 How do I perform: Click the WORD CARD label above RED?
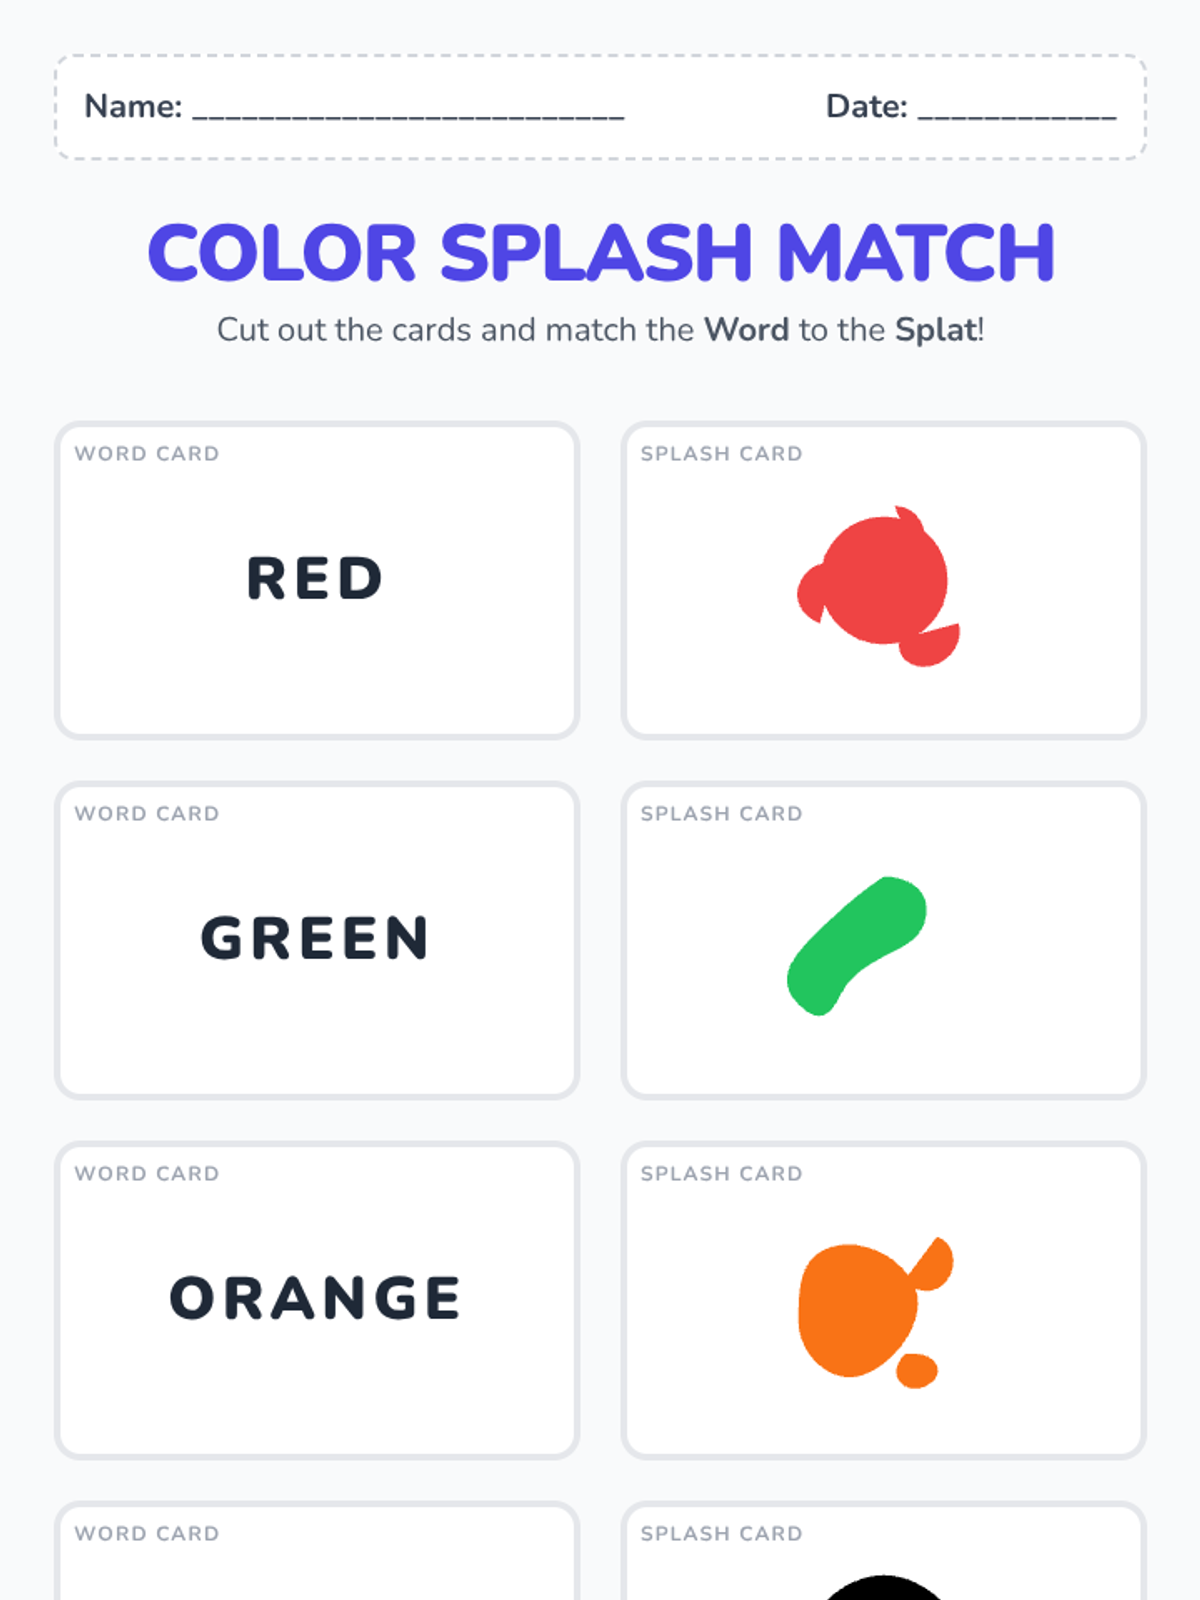pos(147,454)
